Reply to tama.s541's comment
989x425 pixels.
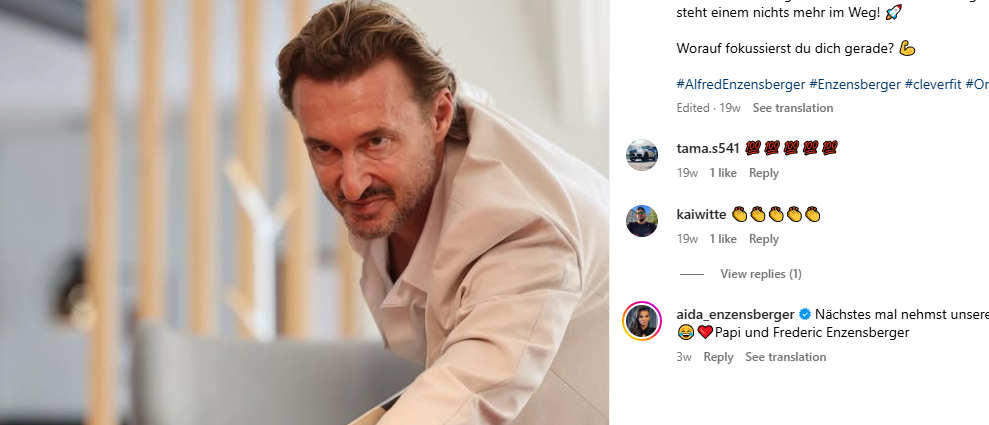click(763, 173)
